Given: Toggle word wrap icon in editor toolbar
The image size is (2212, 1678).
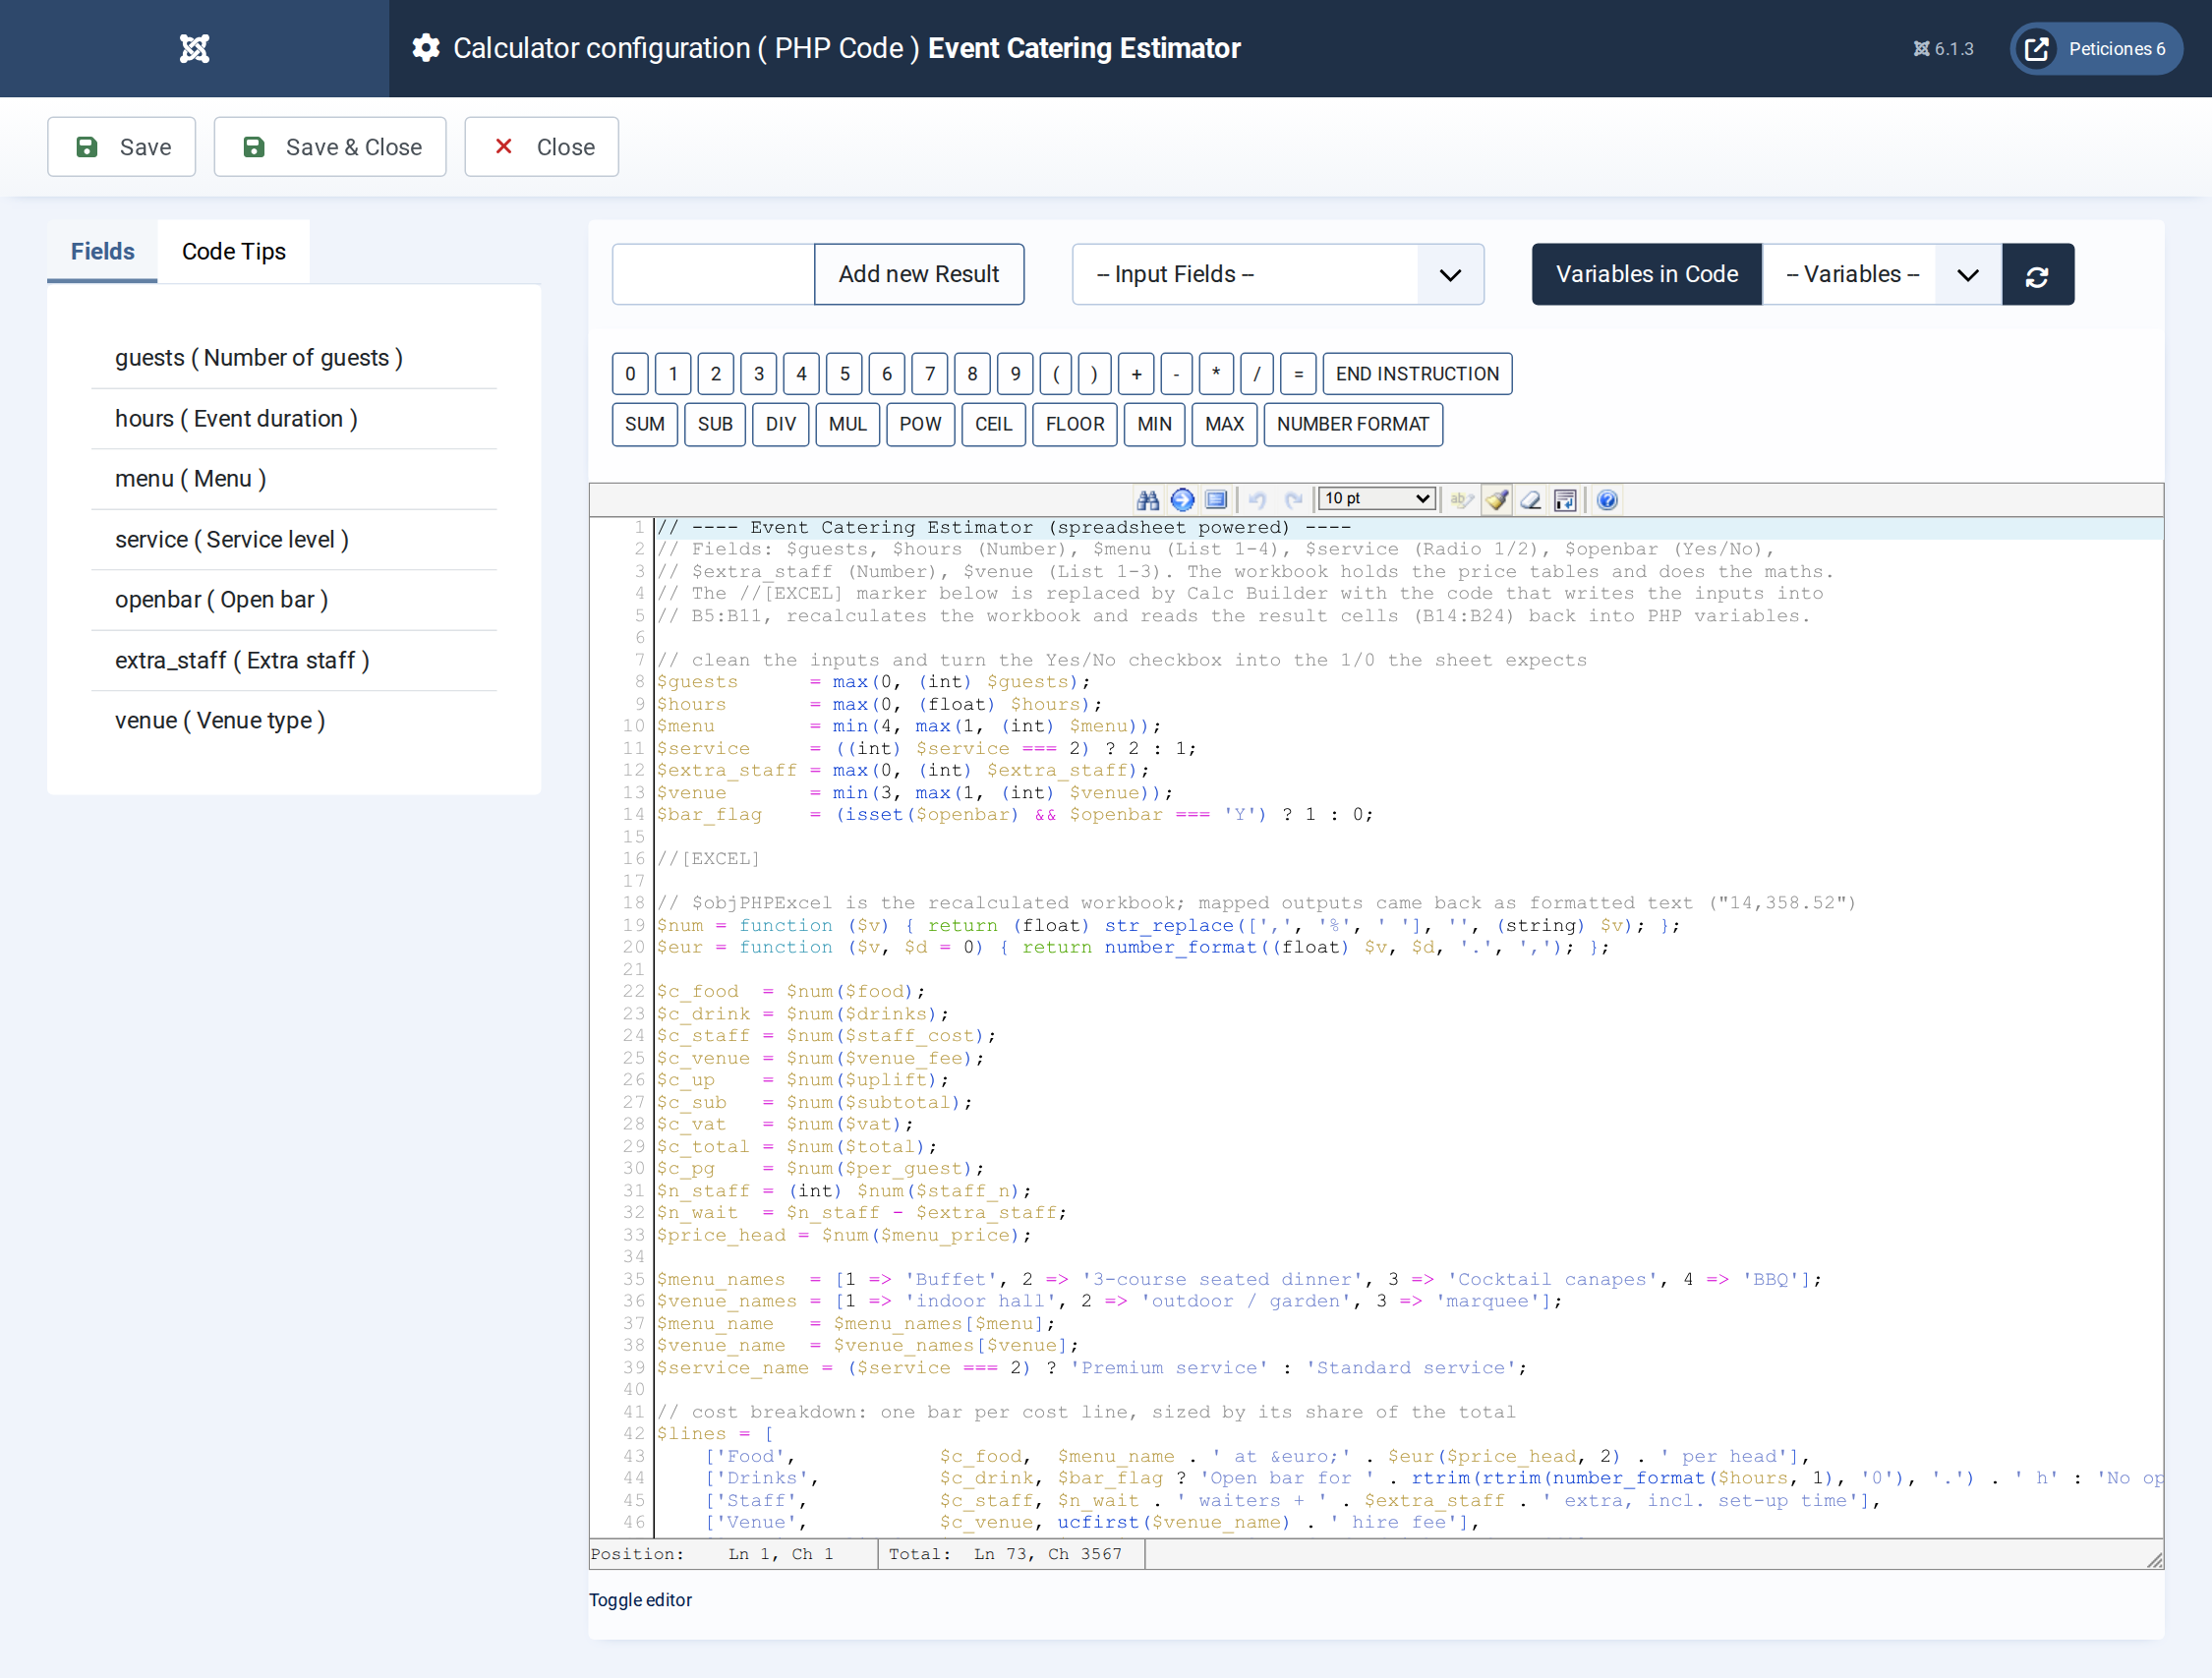Looking at the screenshot, I should (1565, 500).
